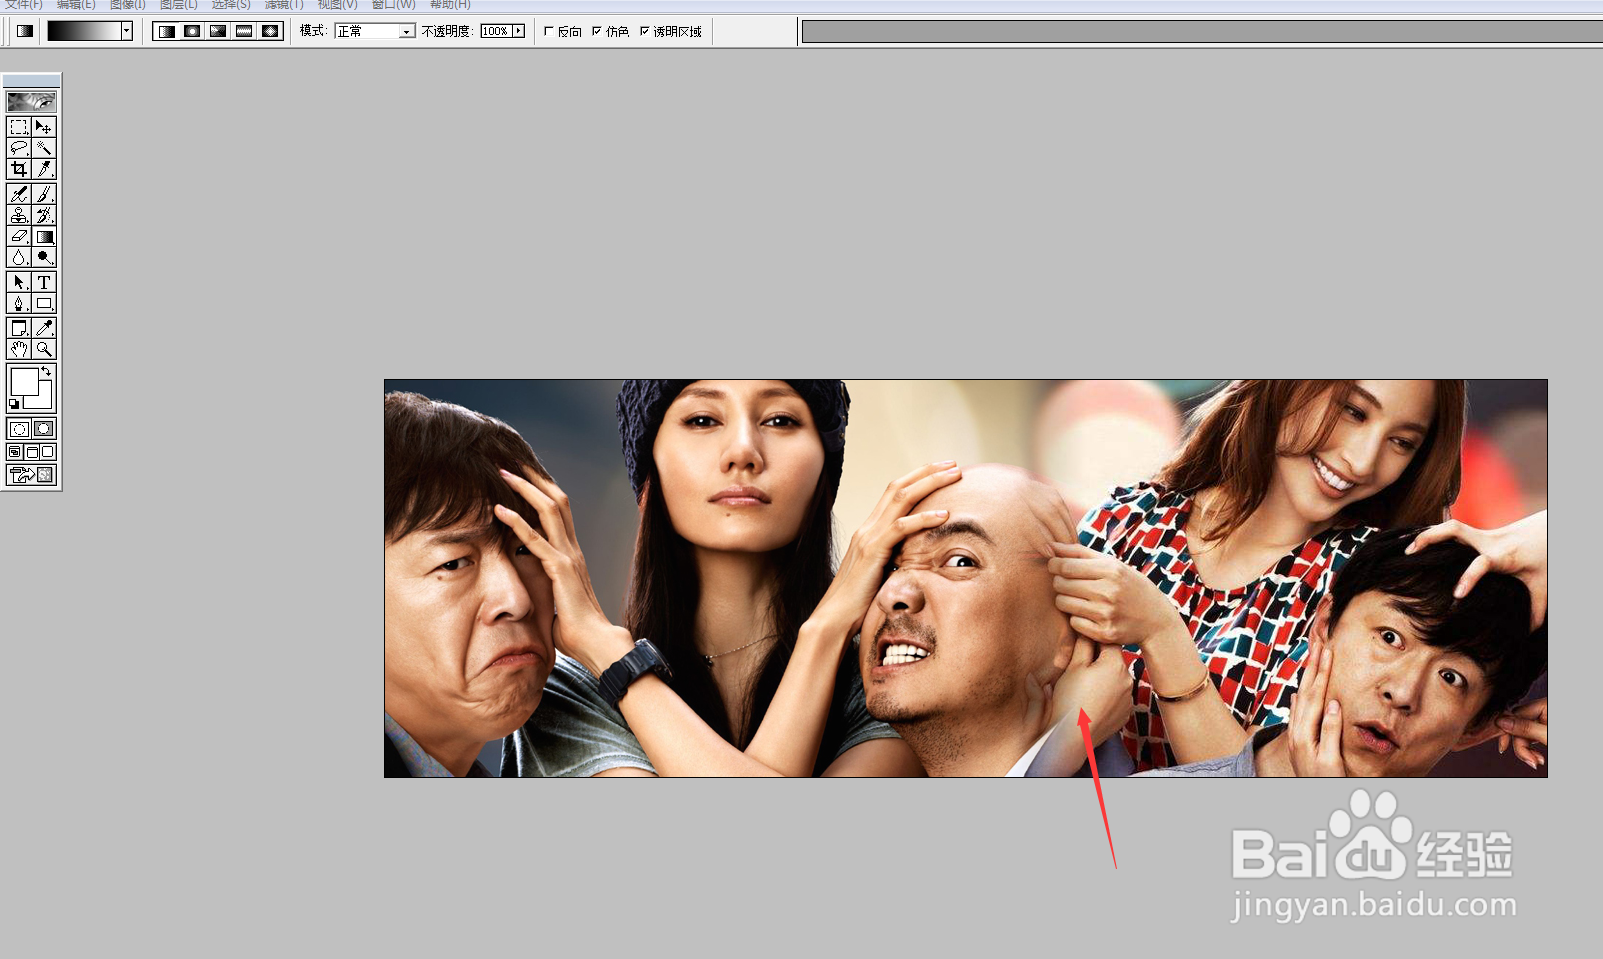Click on the open movie poster image

[x=966, y=578]
